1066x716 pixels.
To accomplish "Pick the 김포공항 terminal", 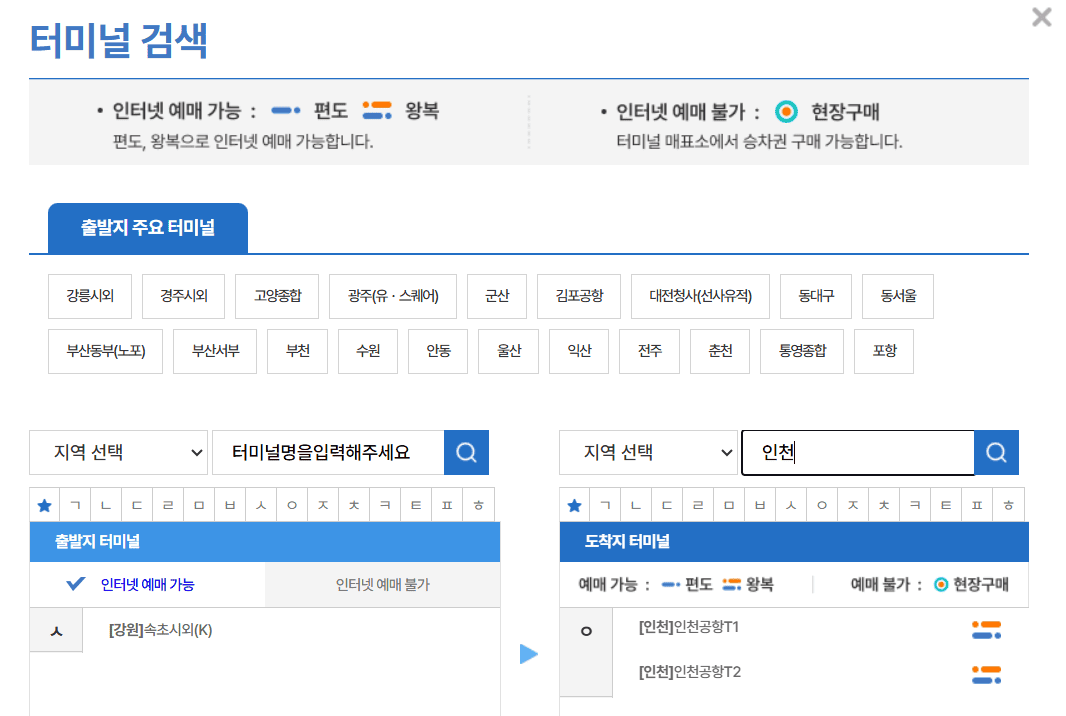I will [x=579, y=296].
